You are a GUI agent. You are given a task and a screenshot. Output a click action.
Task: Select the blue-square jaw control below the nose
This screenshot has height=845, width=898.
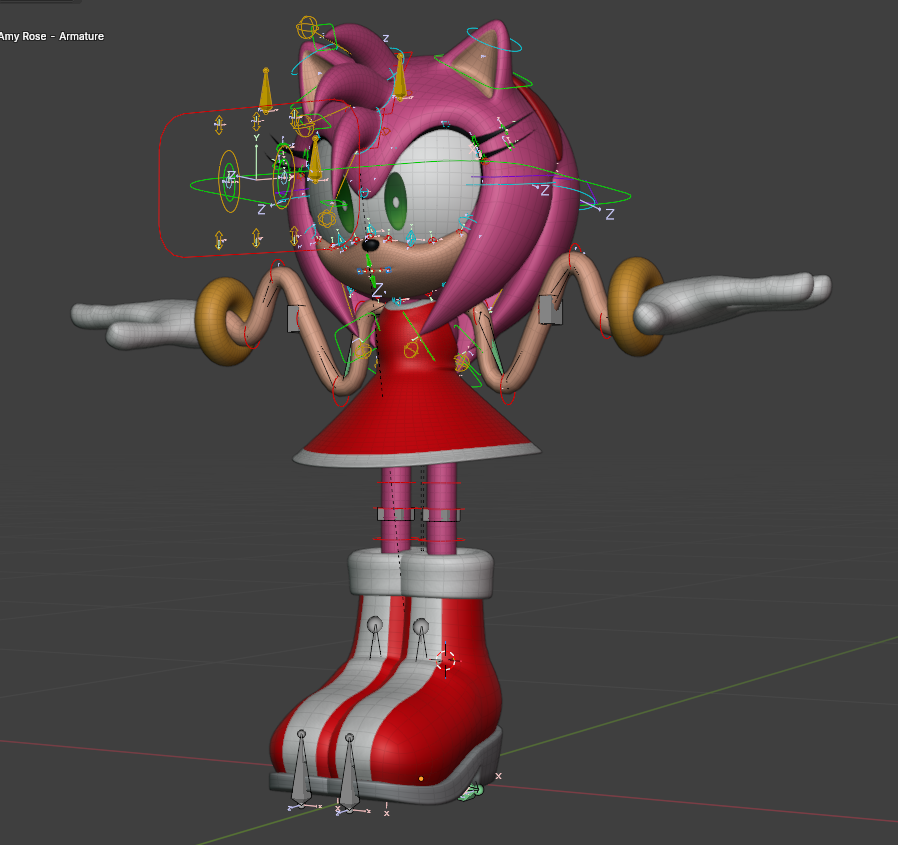pyautogui.click(x=373, y=270)
